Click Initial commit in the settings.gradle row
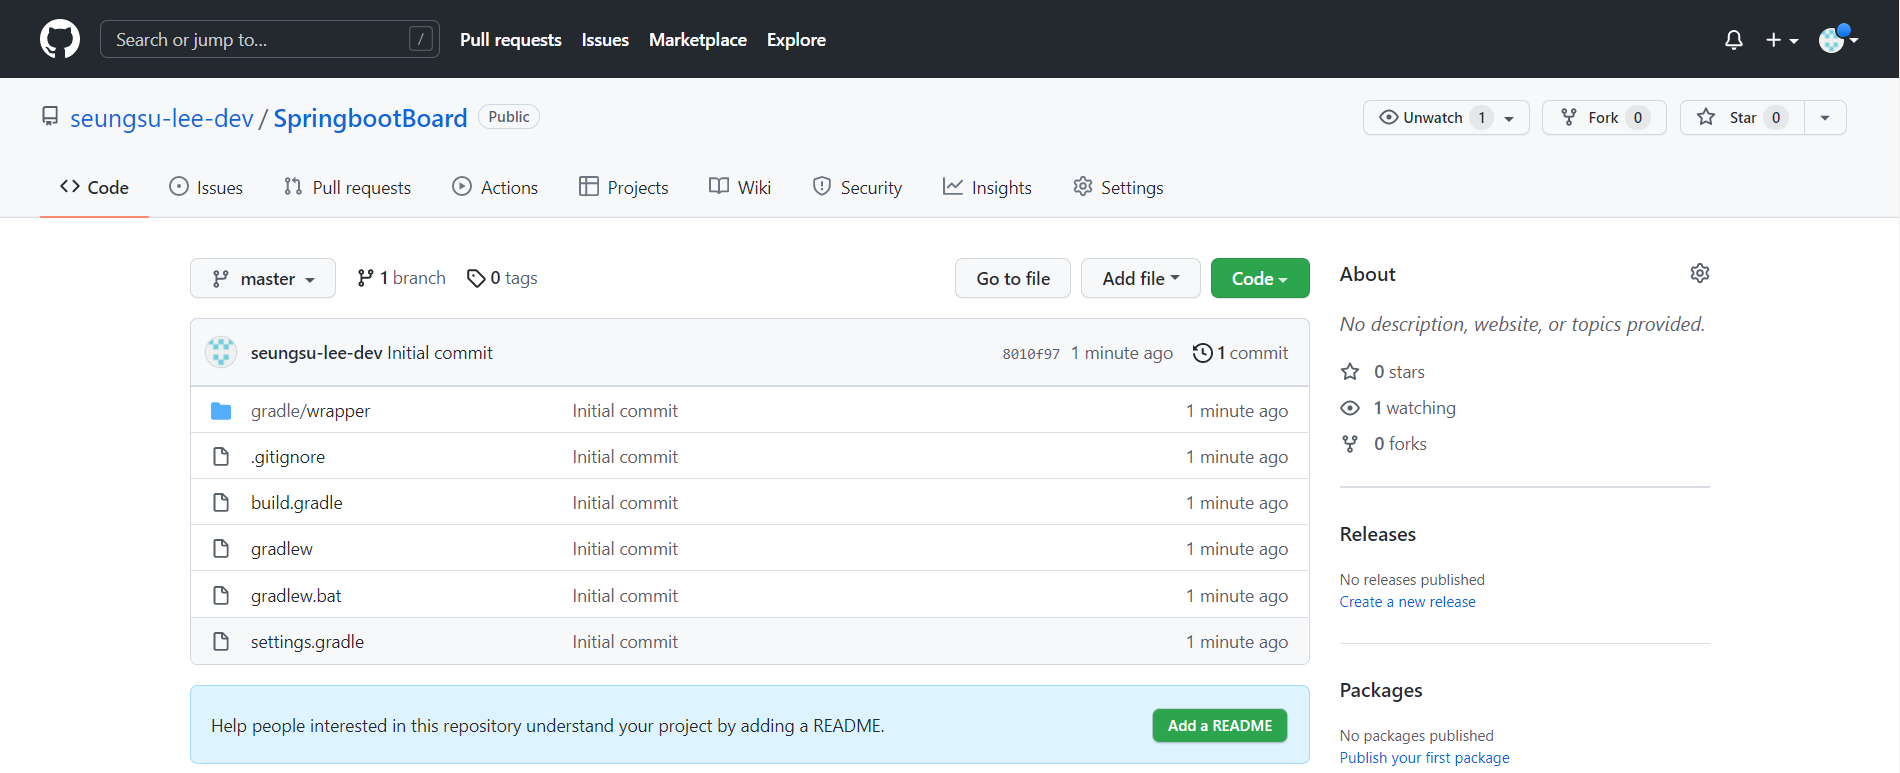1900x773 pixels. pos(625,642)
